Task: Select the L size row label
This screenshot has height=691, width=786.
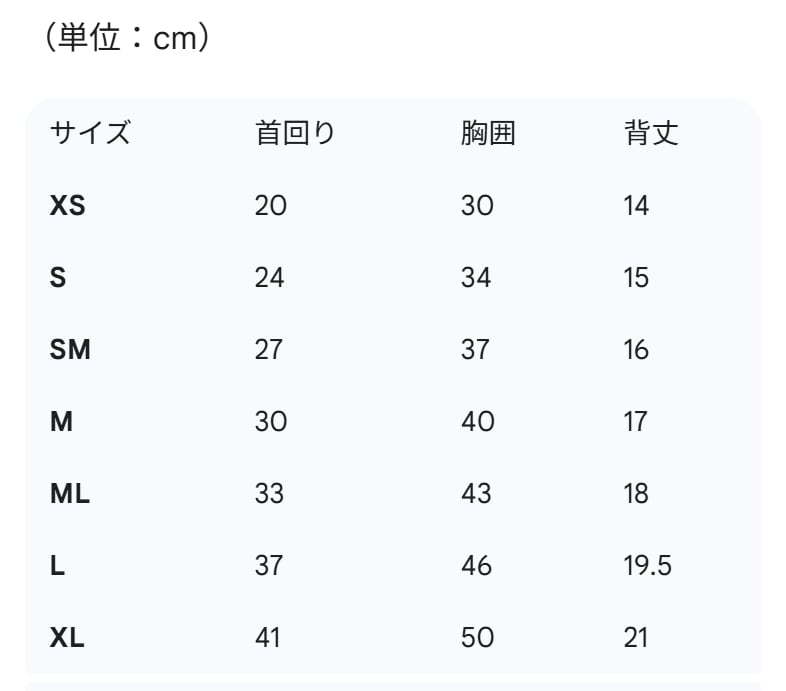Action: tap(57, 566)
